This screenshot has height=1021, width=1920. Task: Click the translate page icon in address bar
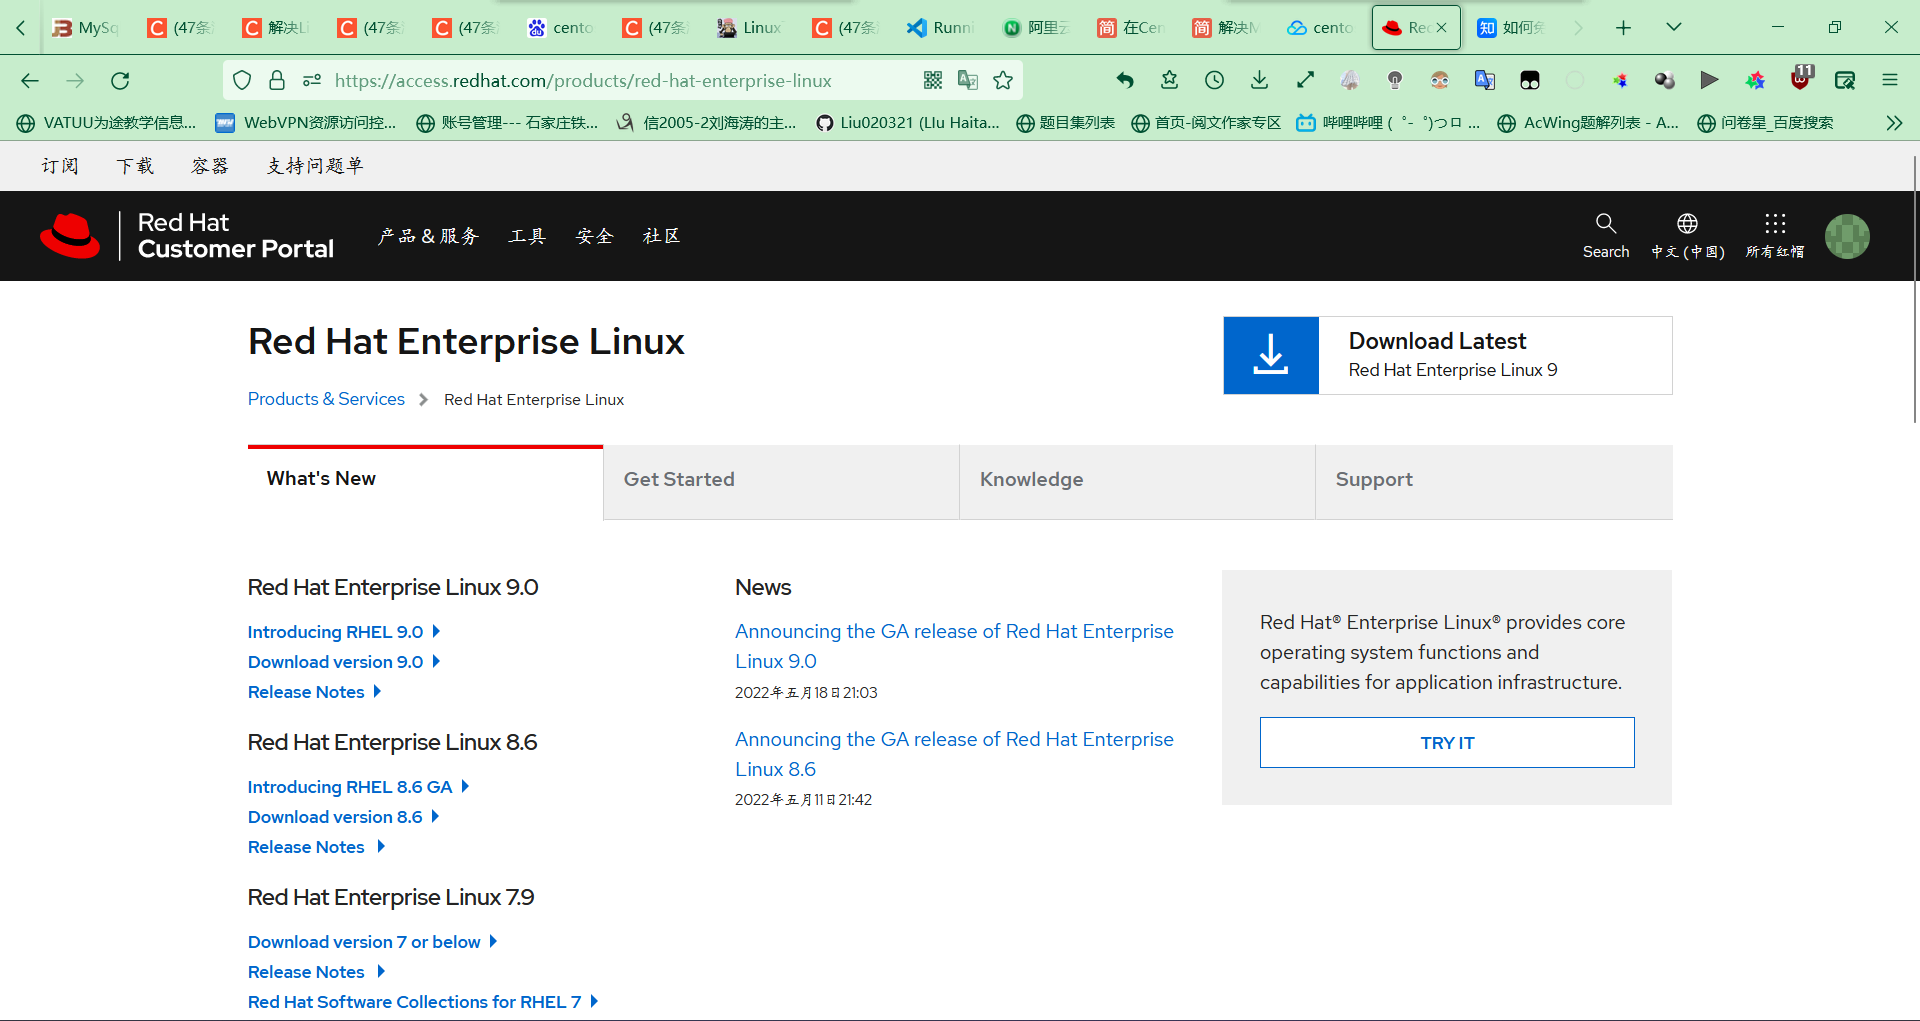tap(968, 81)
